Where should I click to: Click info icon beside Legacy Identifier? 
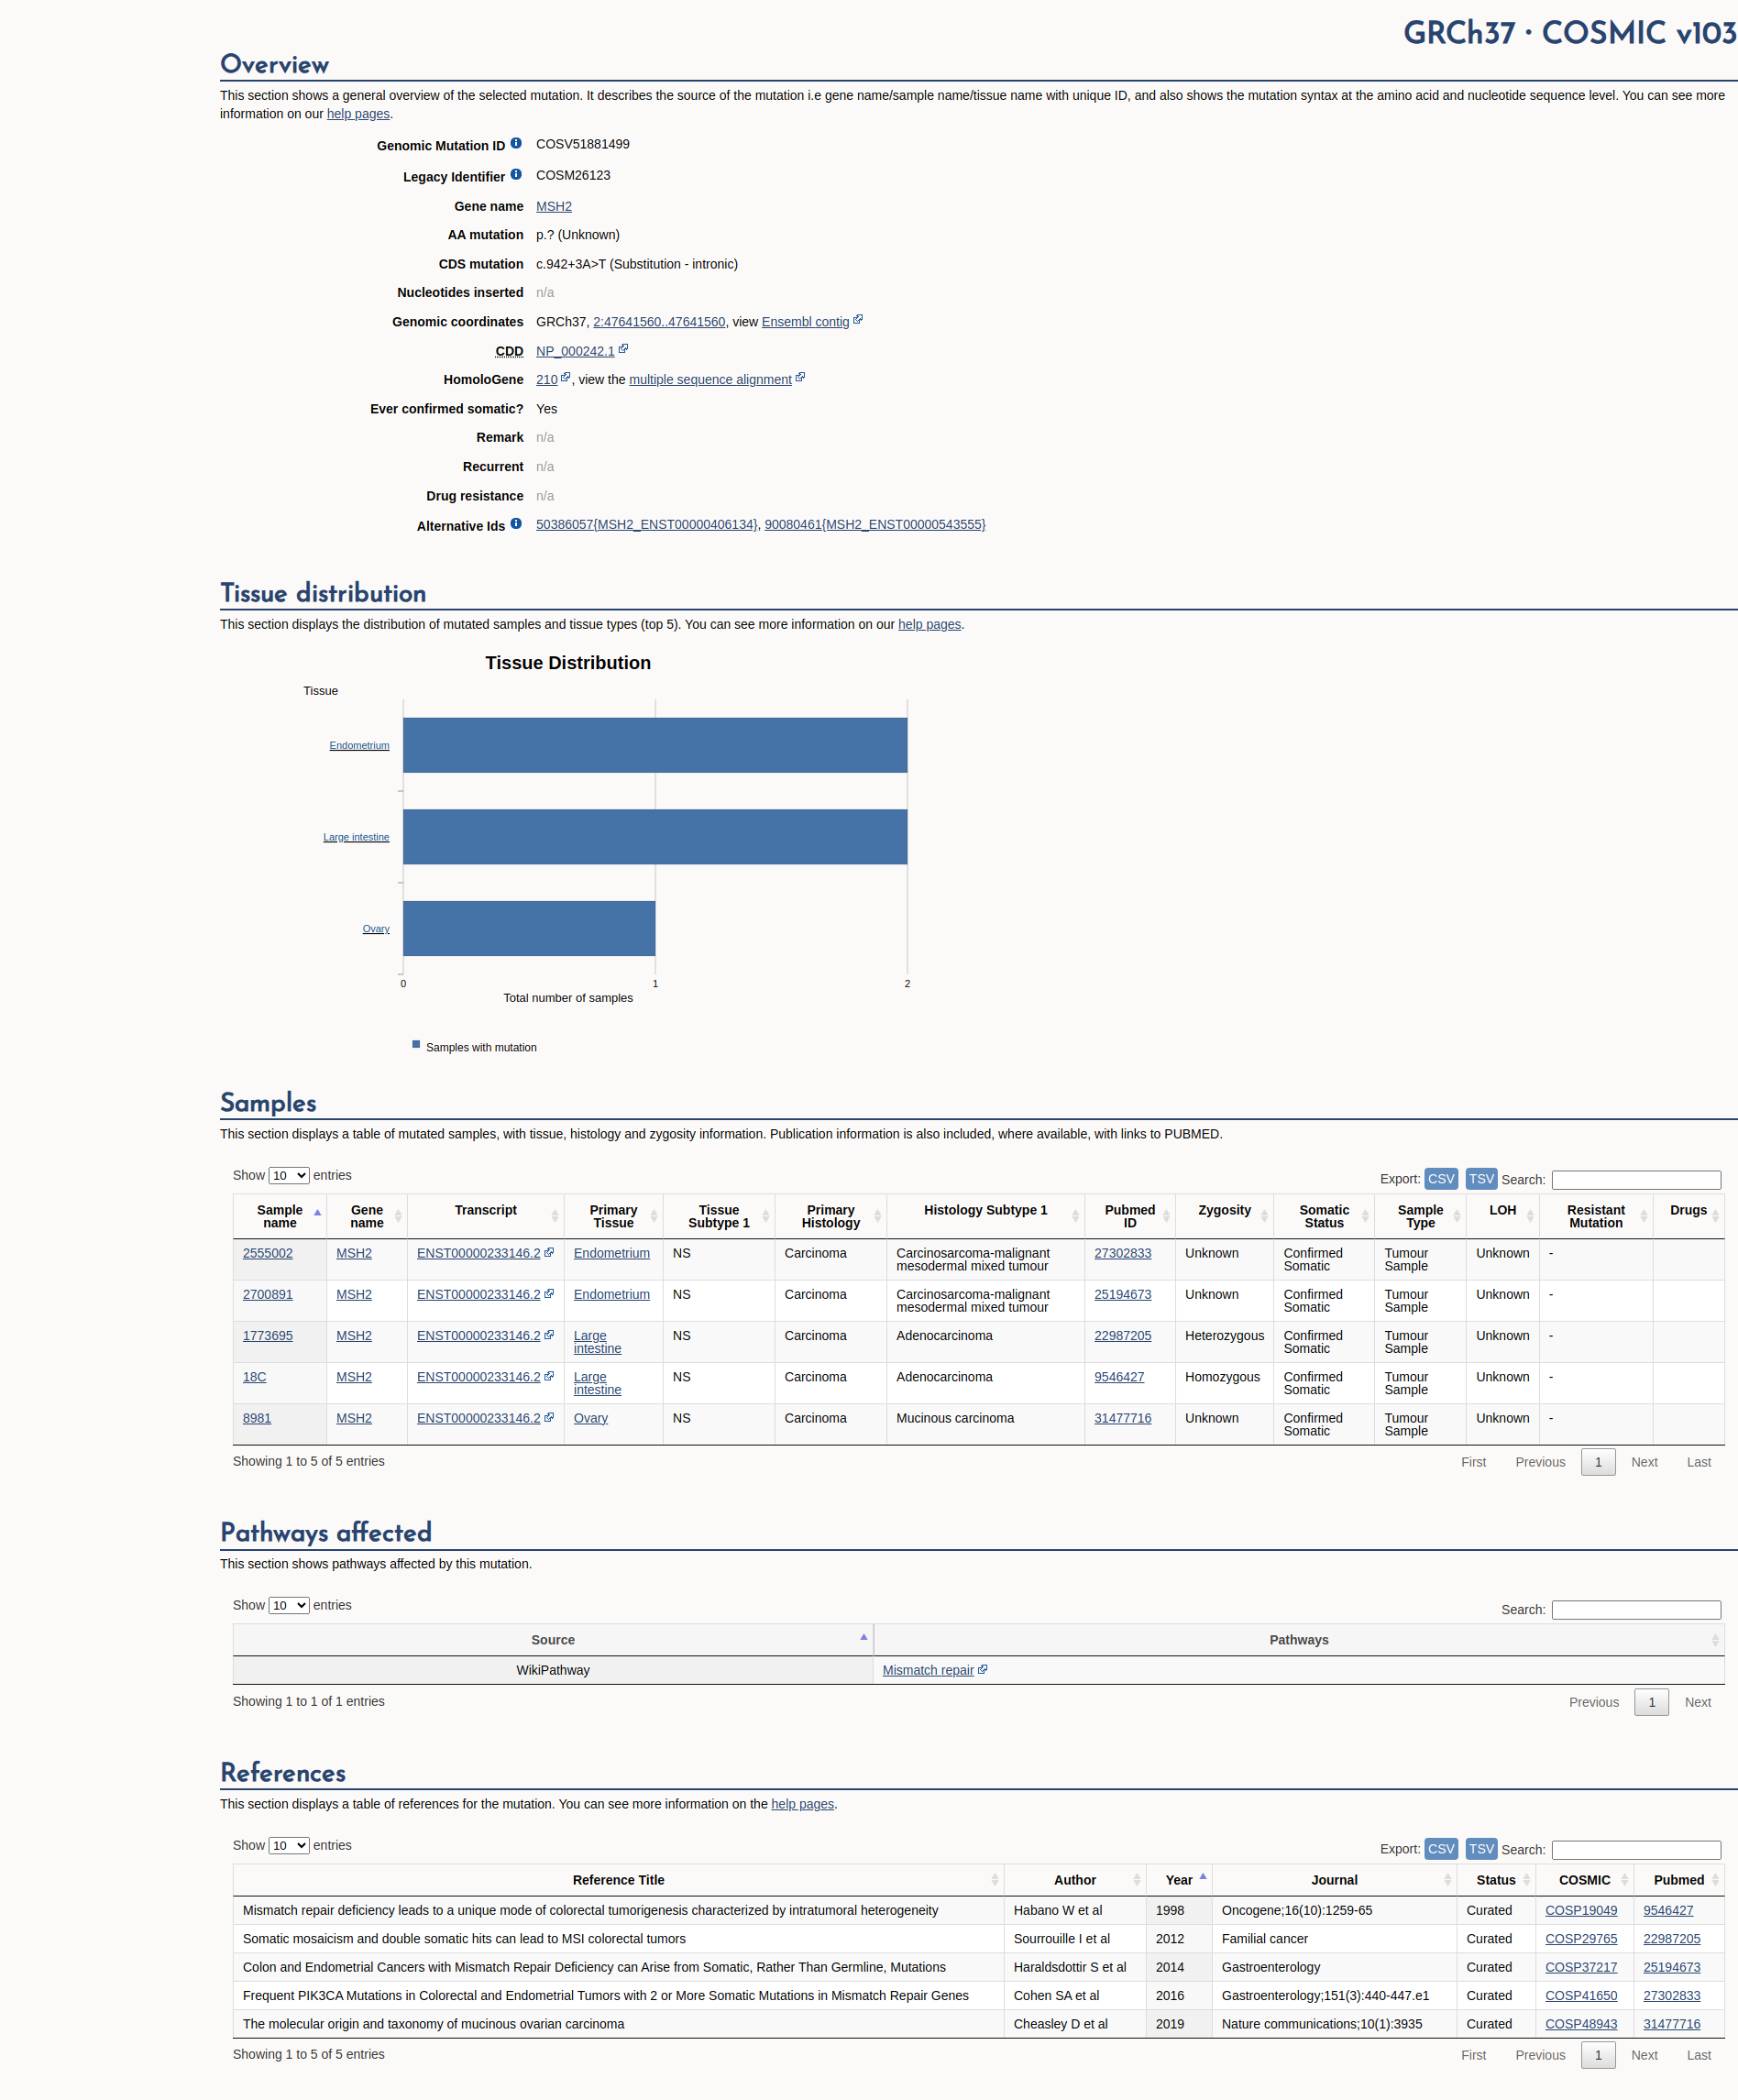click(x=516, y=175)
